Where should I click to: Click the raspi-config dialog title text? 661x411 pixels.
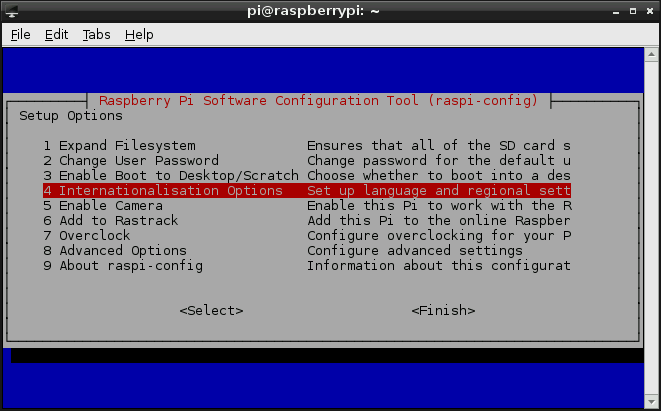pyautogui.click(x=319, y=101)
